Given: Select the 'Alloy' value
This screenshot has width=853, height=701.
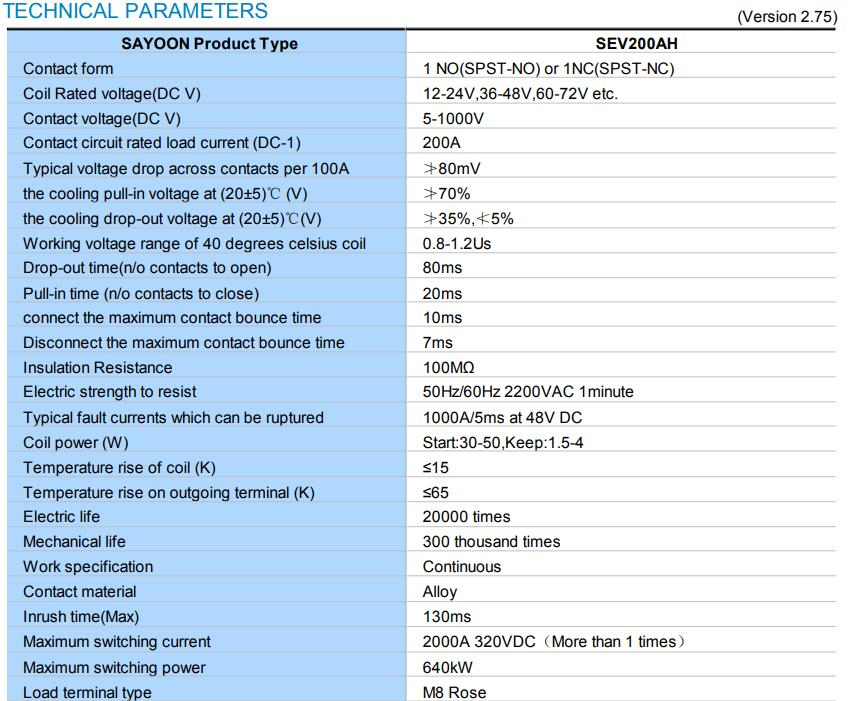Looking at the screenshot, I should (440, 592).
